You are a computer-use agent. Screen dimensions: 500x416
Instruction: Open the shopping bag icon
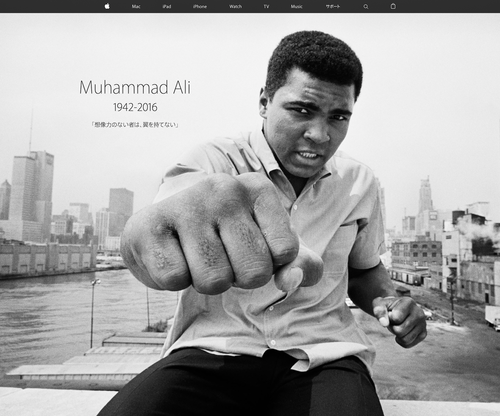click(393, 6)
